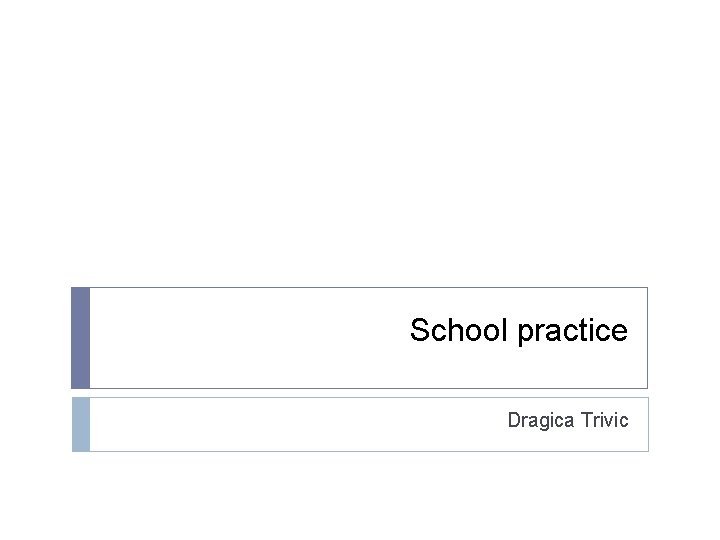Click blank area below the subtitle box
This screenshot has height=540, width=720.
click(360, 495)
